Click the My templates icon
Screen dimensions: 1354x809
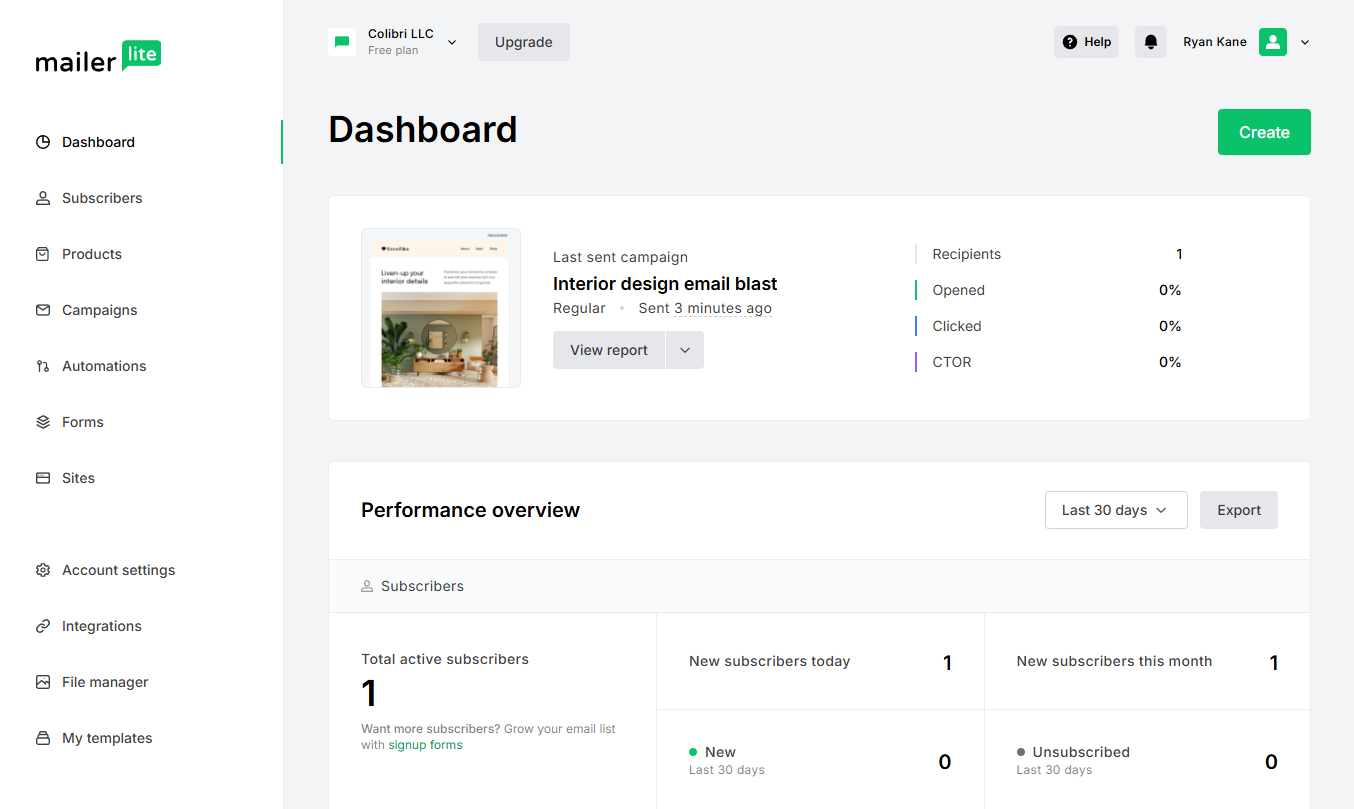tap(43, 737)
